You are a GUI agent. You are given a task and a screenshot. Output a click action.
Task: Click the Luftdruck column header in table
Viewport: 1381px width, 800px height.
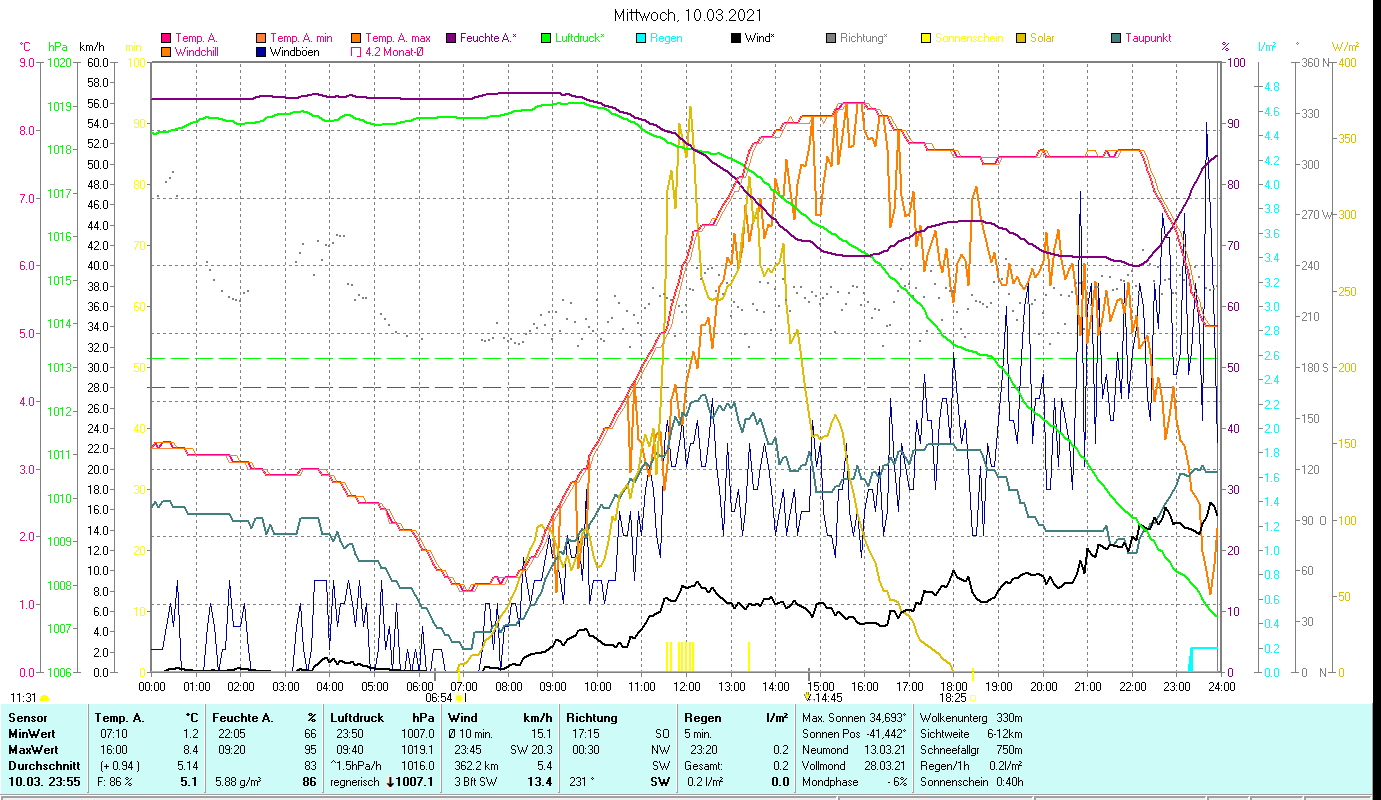pyautogui.click(x=357, y=717)
